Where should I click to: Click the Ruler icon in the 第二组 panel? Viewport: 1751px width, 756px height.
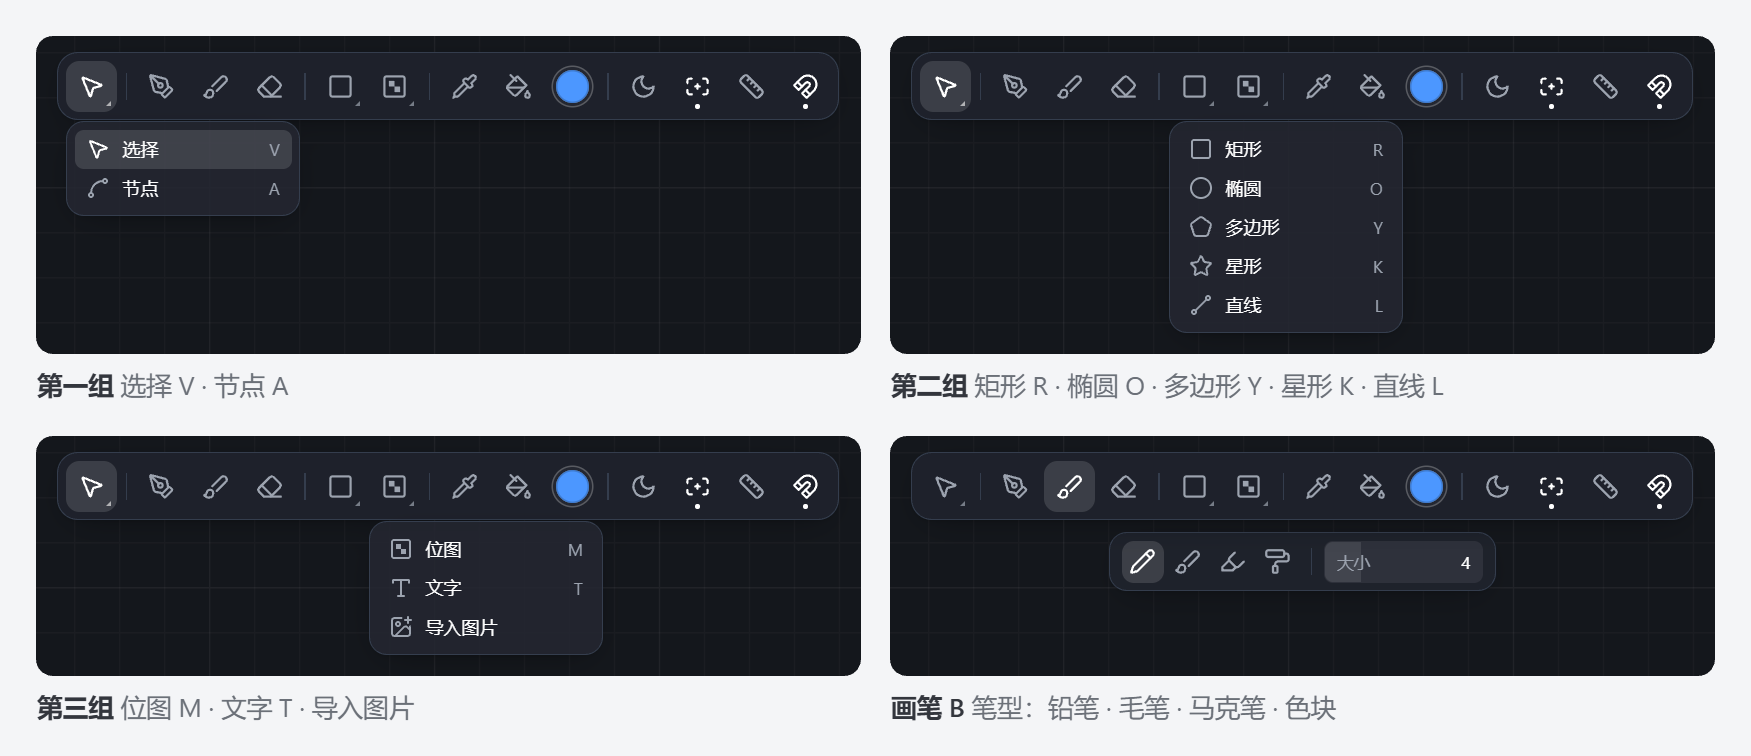tap(1605, 87)
